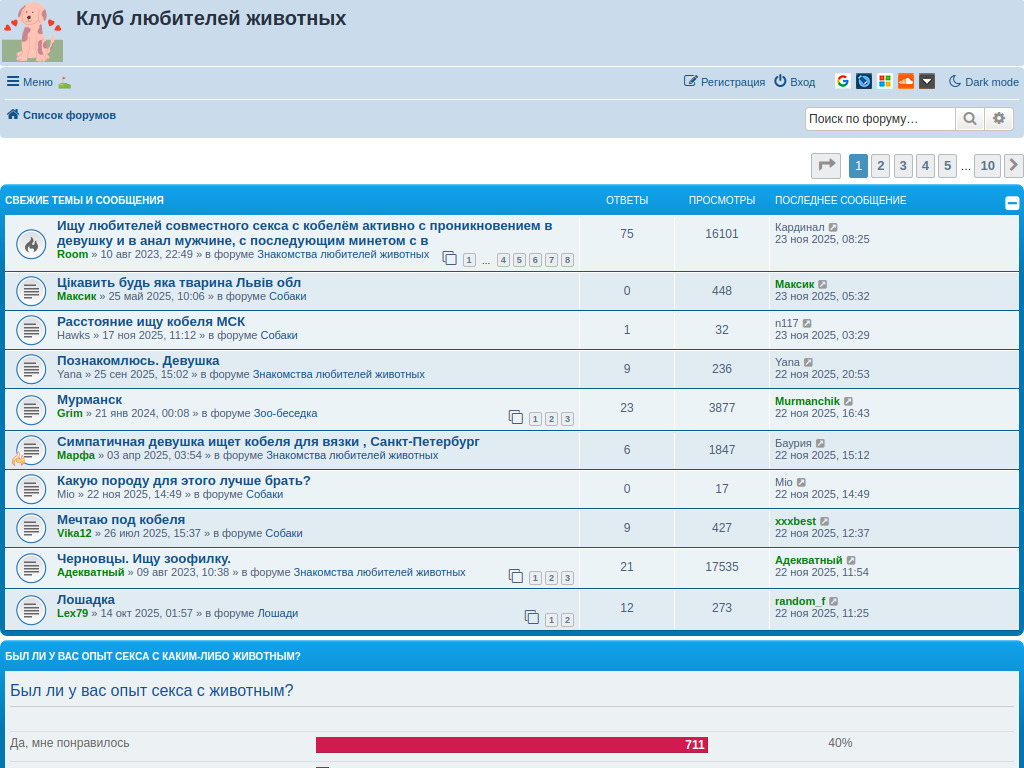This screenshot has height=768, width=1024.
Task: Click the Google login icon
Action: click(843, 82)
